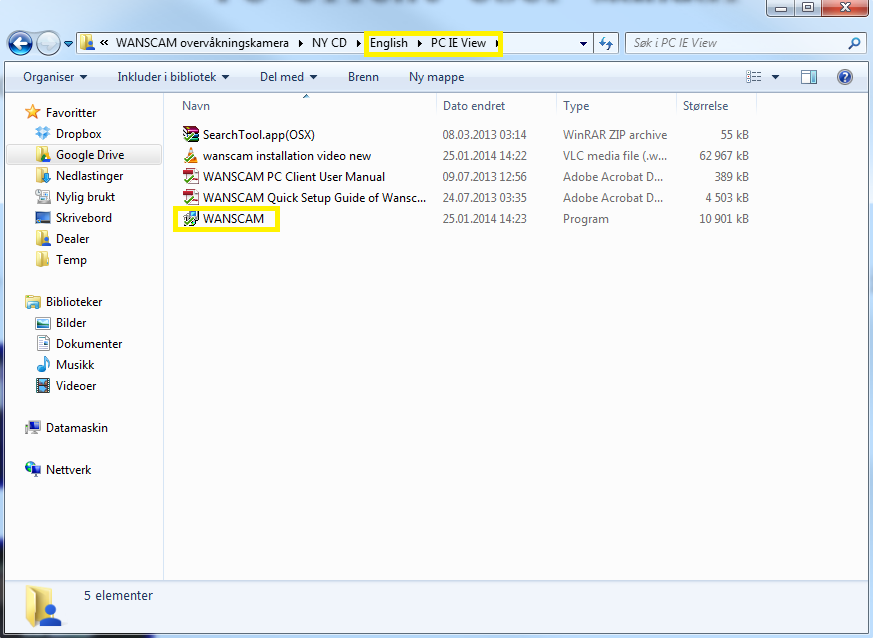The image size is (873, 638).
Task: Toggle the preview pane icon
Action: (808, 77)
